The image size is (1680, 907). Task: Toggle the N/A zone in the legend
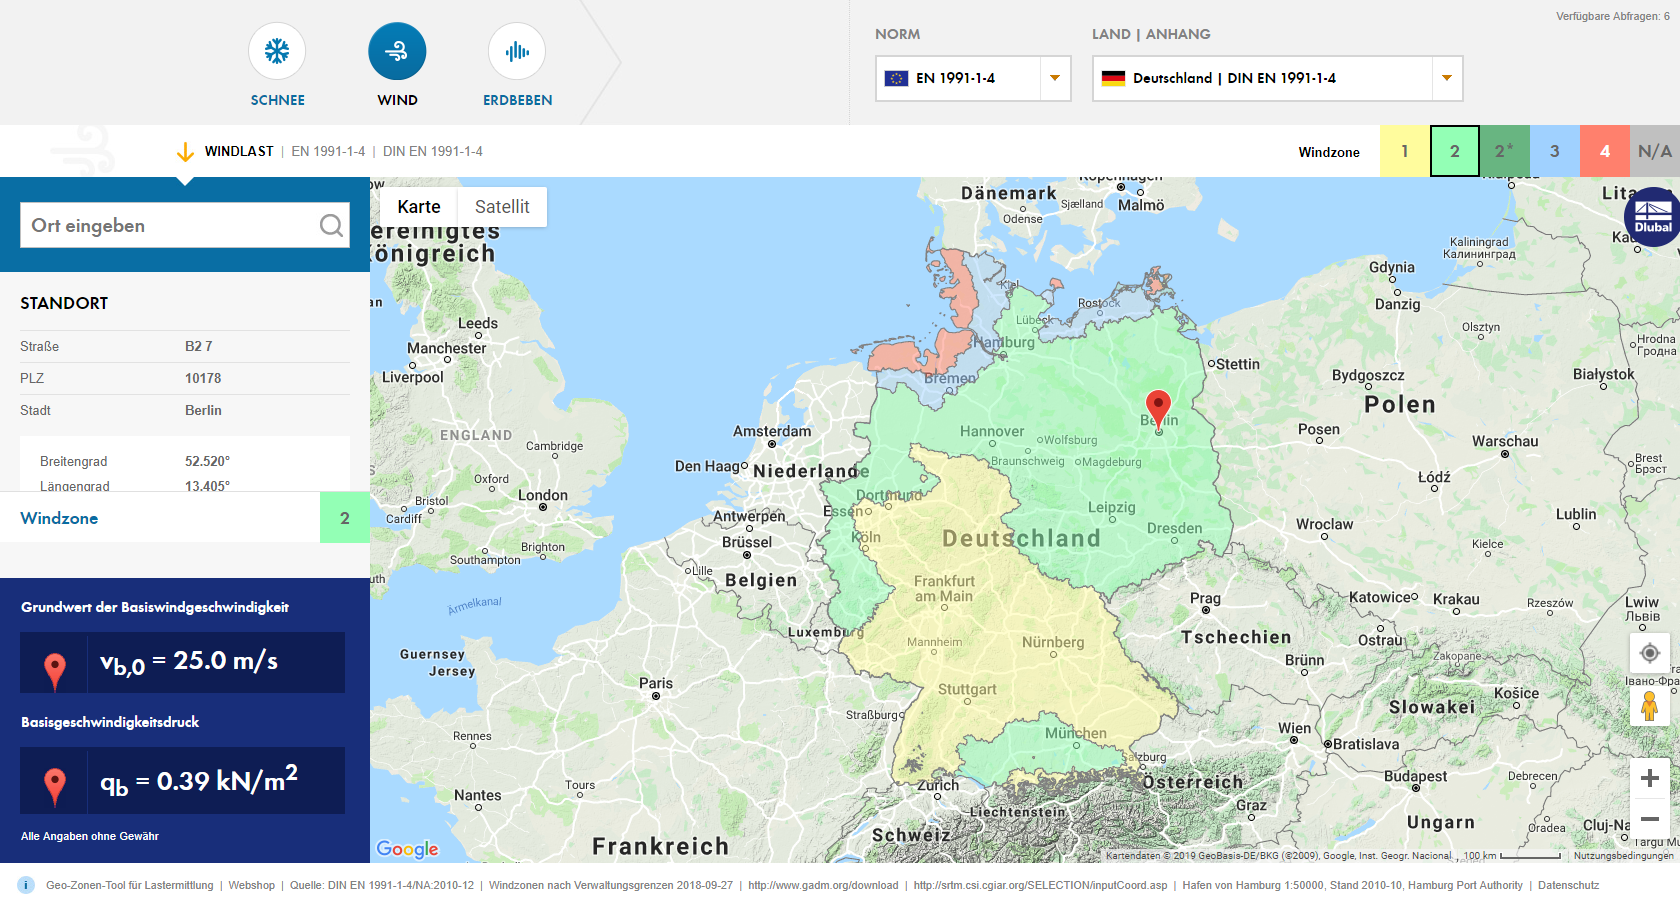click(1655, 151)
